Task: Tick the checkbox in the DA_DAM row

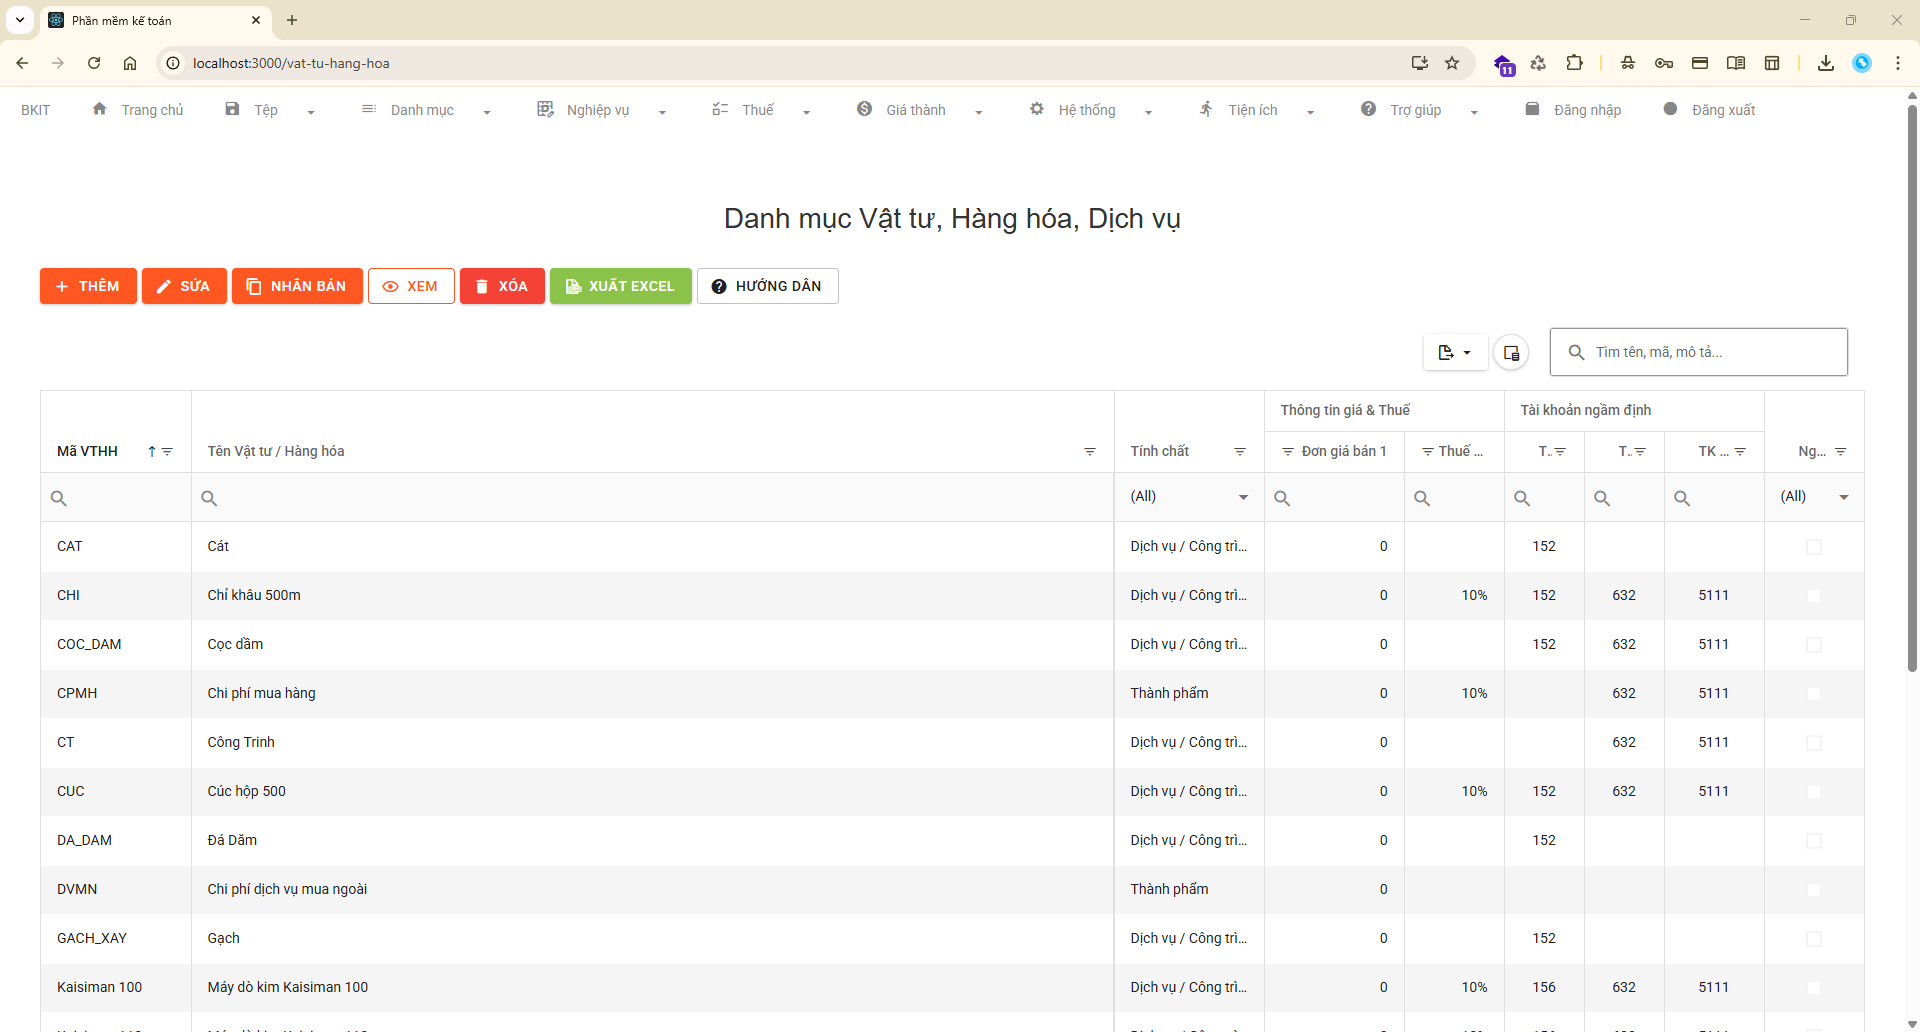Action: [1814, 841]
